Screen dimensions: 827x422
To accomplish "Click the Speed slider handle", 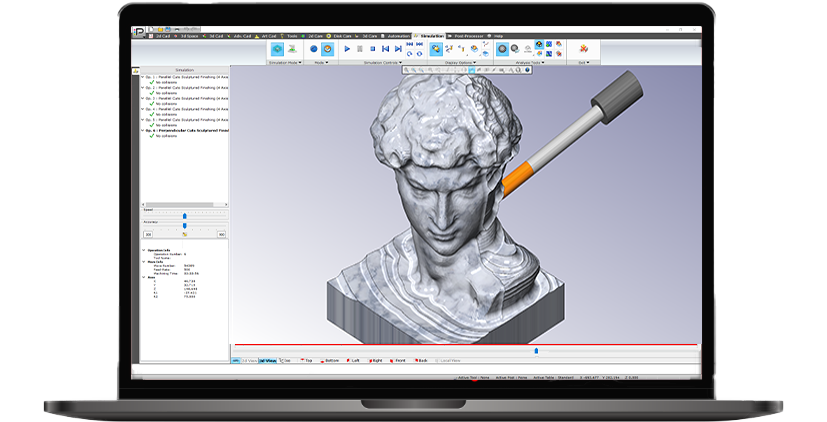I will [185, 216].
